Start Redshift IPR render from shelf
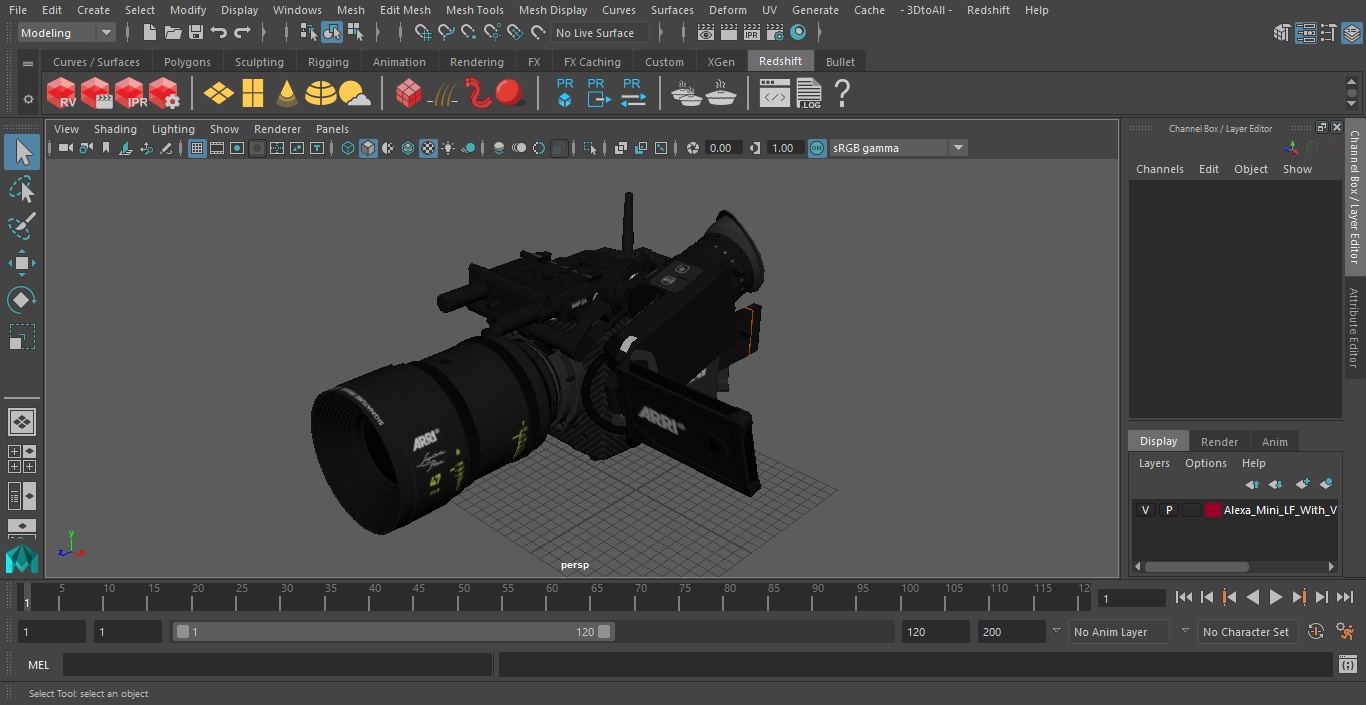Viewport: 1366px width, 705px height. click(x=130, y=94)
